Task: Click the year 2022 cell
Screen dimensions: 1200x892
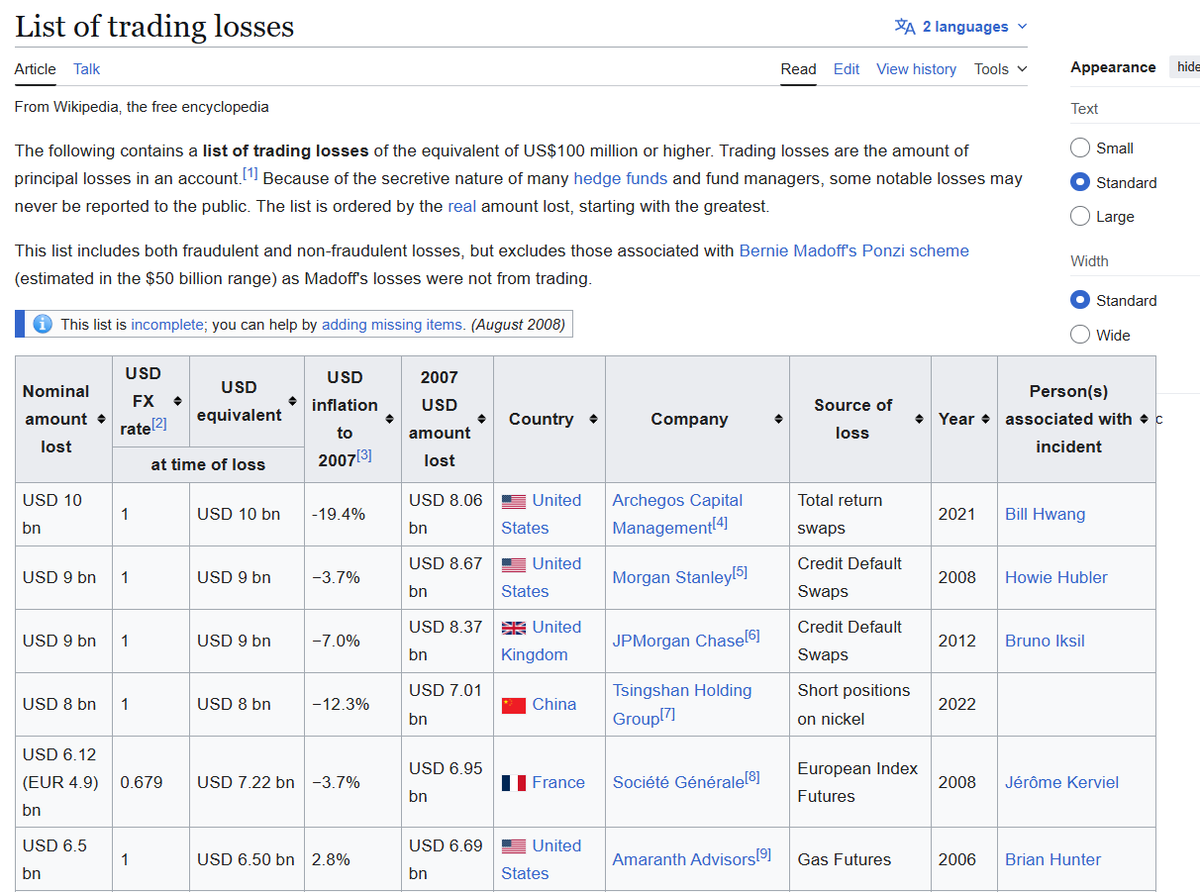Action: pos(964,704)
